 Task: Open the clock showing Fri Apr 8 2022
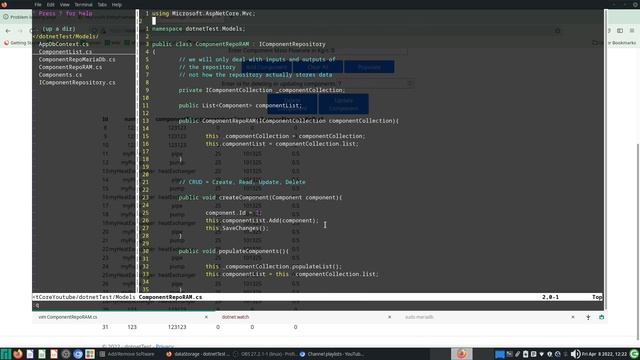click(x=604, y=354)
